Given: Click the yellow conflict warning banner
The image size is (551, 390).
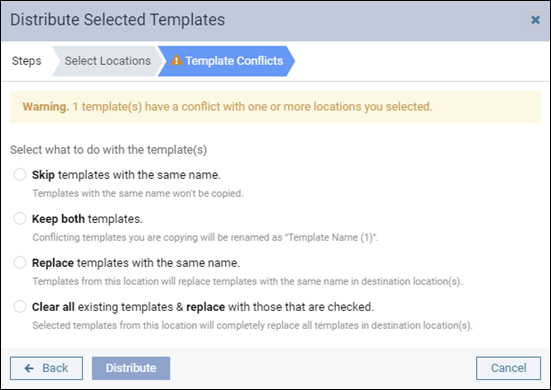Looking at the screenshot, I should (x=276, y=107).
